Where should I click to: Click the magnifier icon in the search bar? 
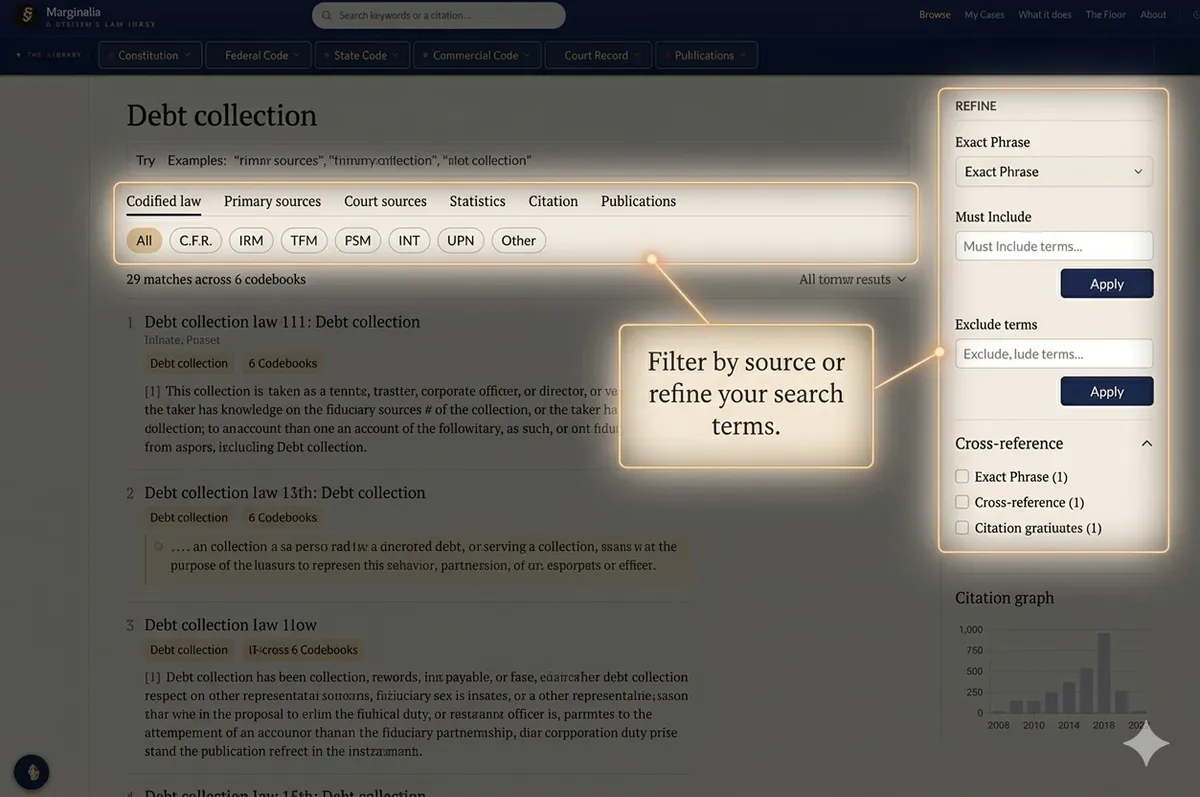(x=325, y=16)
